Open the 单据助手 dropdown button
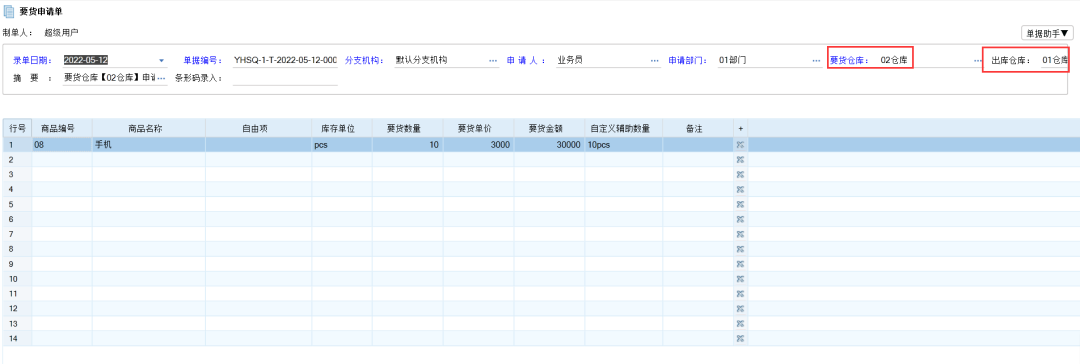 click(x=1047, y=32)
